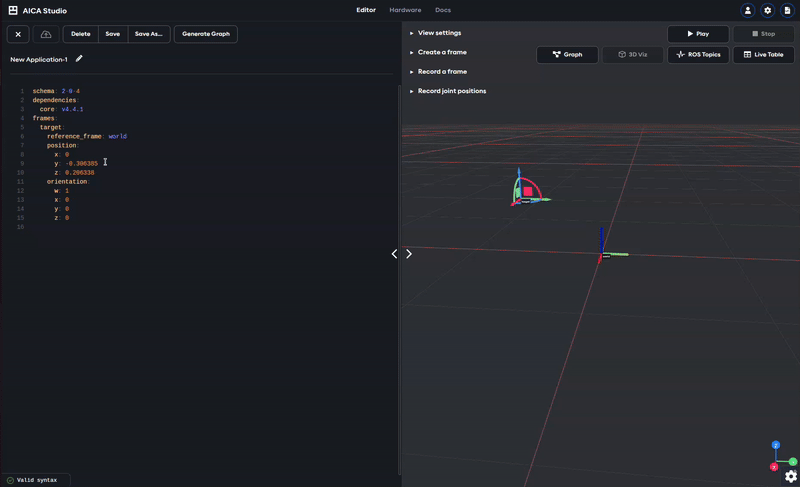Click the Stop button
800x487 pixels.
(x=763, y=34)
